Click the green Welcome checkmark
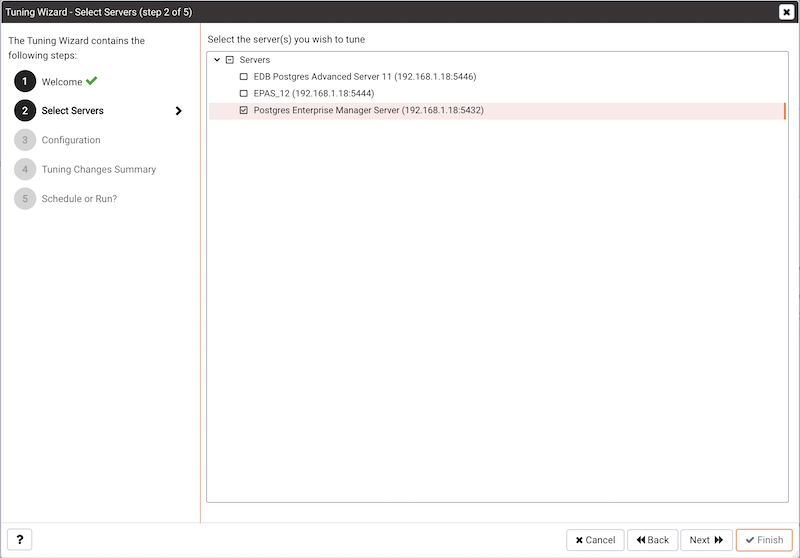The width and height of the screenshot is (800, 558). [x=91, y=81]
